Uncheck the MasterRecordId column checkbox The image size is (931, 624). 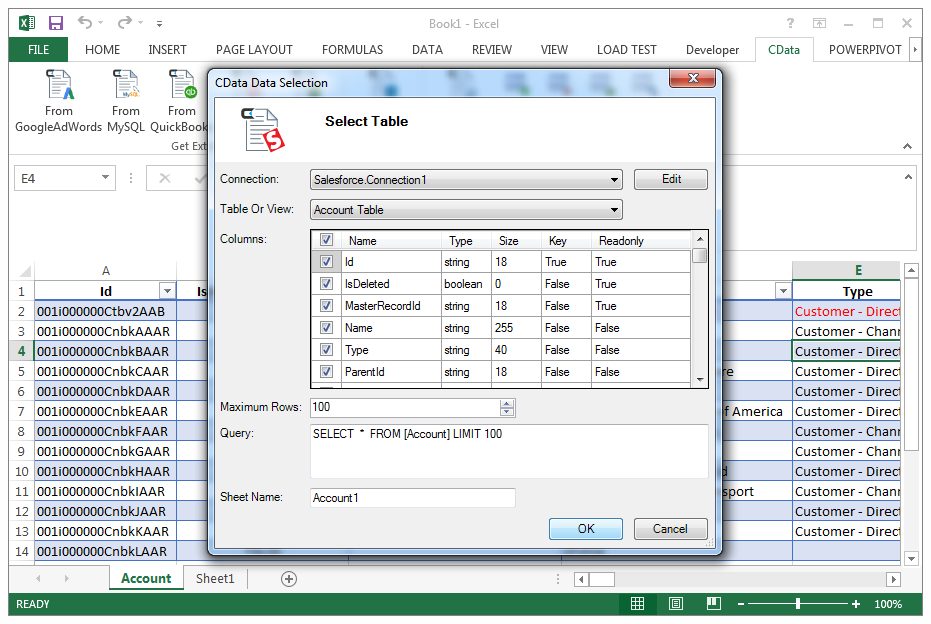[326, 306]
